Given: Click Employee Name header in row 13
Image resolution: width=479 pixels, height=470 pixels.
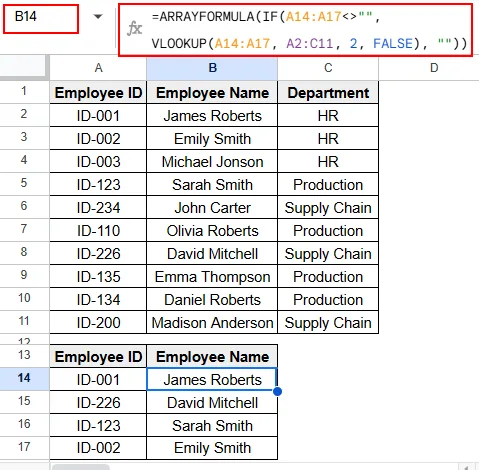Looking at the screenshot, I should coord(212,356).
